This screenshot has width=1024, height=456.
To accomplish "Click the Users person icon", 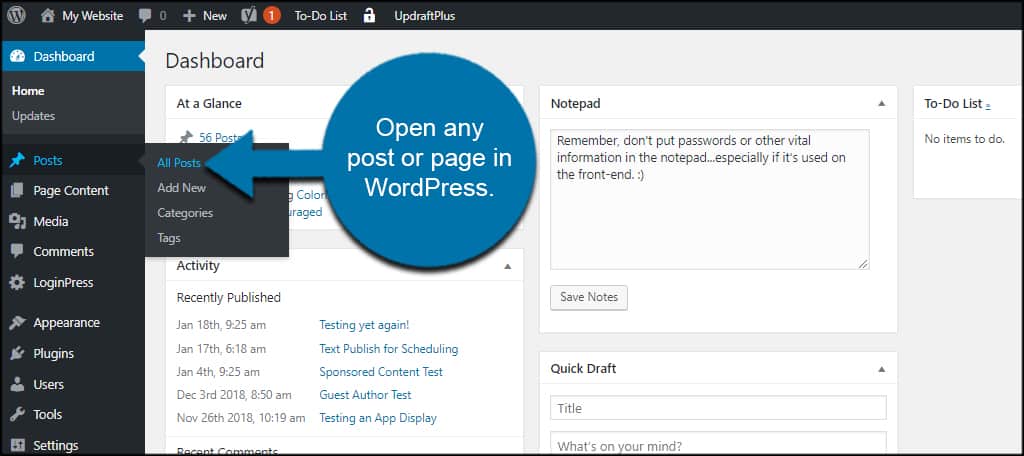I will (18, 384).
